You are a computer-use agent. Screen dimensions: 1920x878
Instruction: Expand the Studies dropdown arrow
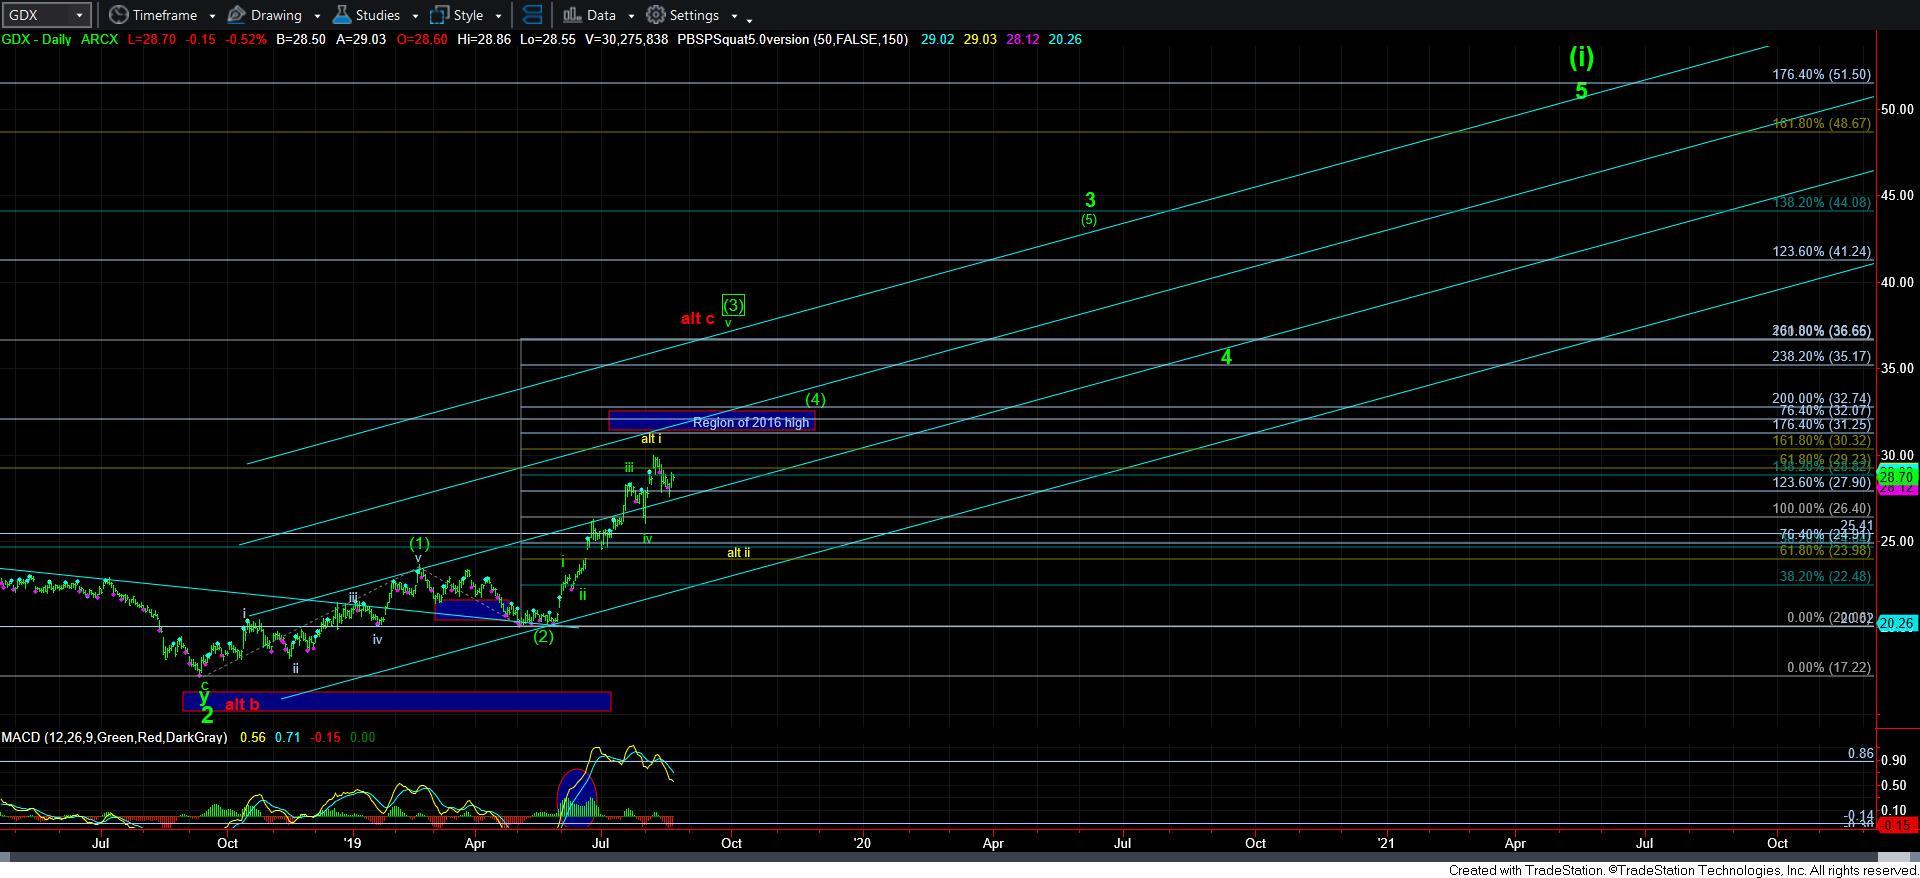point(414,16)
